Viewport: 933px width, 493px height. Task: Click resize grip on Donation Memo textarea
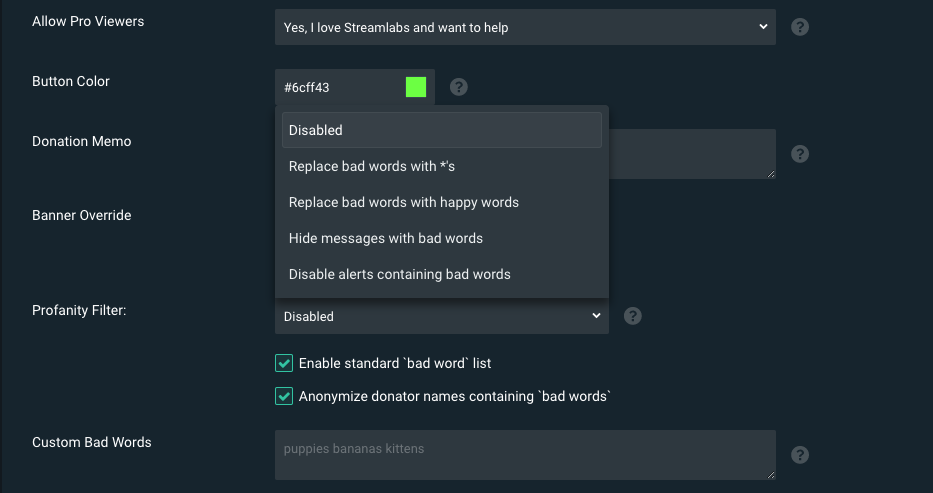click(771, 174)
